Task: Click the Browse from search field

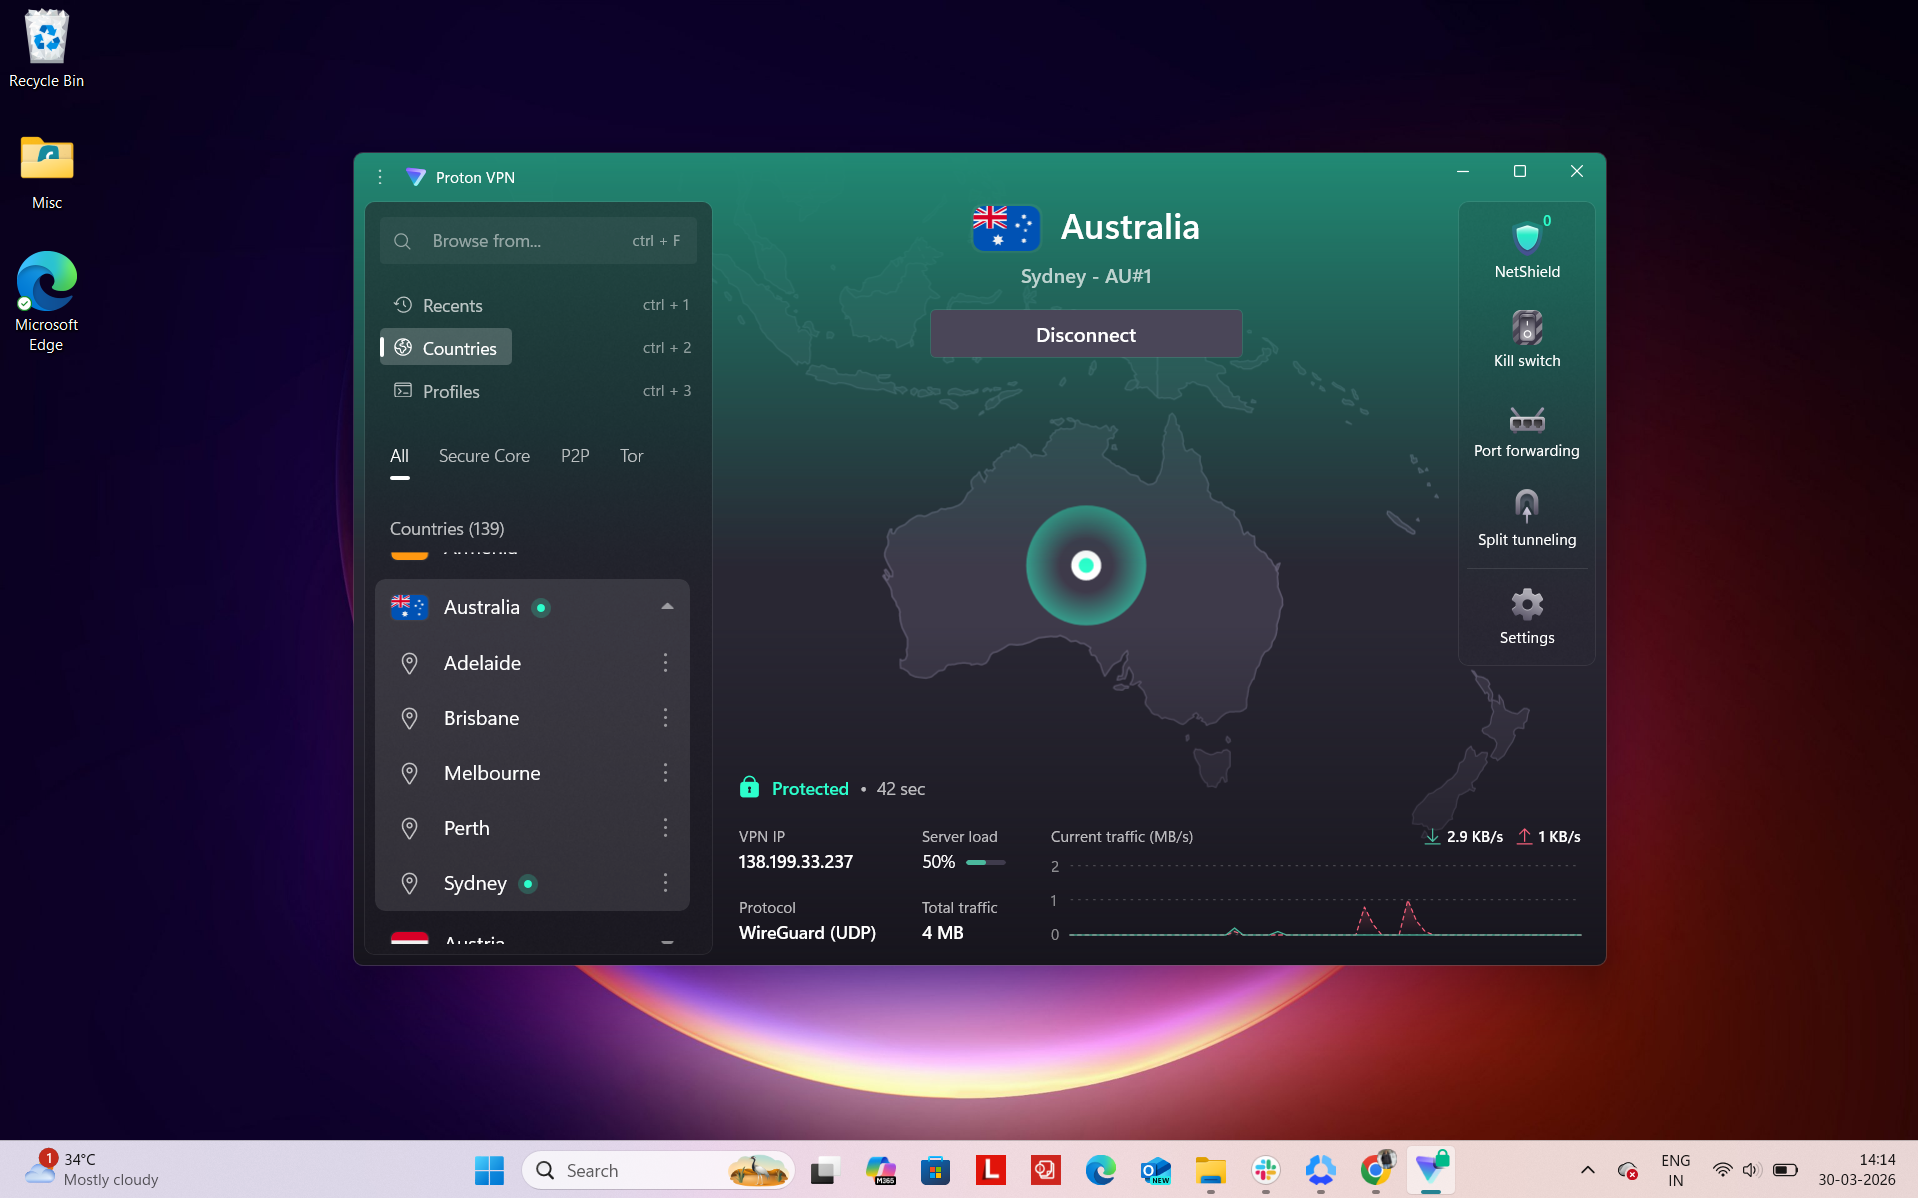Action: pyautogui.click(x=530, y=240)
